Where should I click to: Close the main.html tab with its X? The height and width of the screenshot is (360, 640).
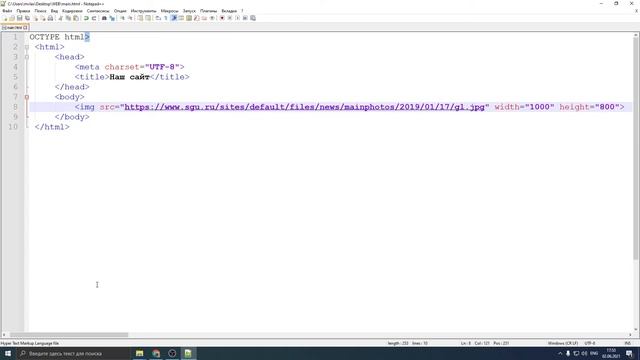(25, 27)
